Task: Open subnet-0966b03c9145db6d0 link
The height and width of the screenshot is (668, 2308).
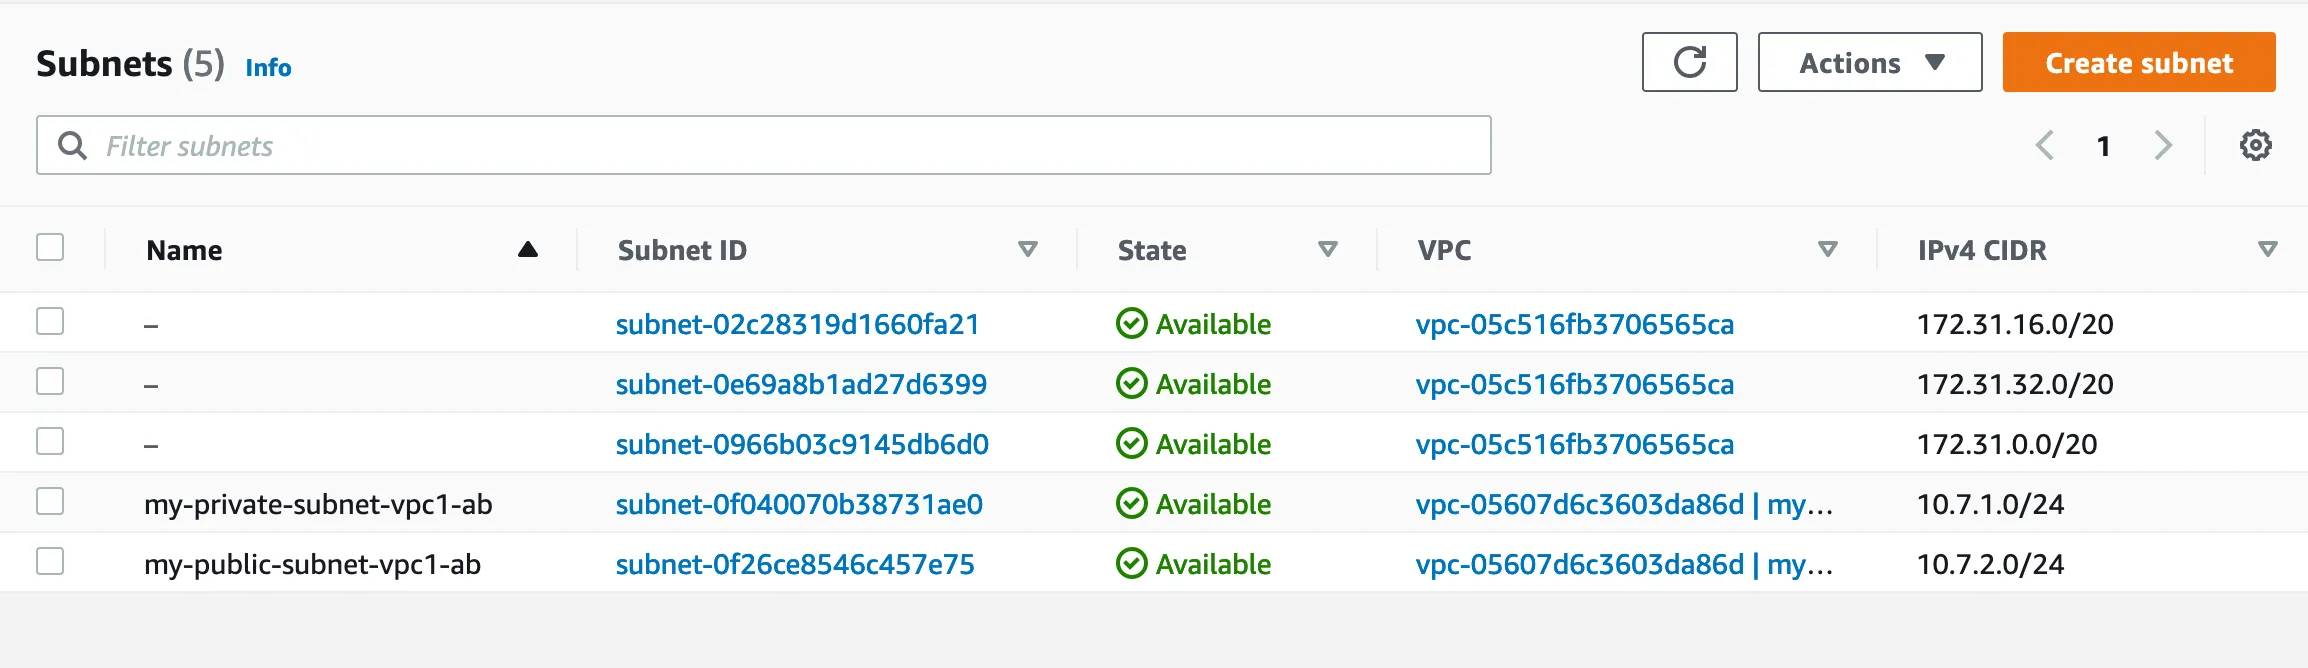Action: click(802, 444)
